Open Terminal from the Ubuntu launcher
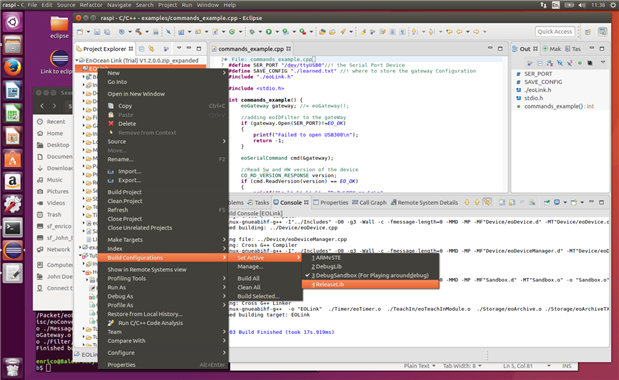This screenshot has width=619, height=380. [12, 228]
